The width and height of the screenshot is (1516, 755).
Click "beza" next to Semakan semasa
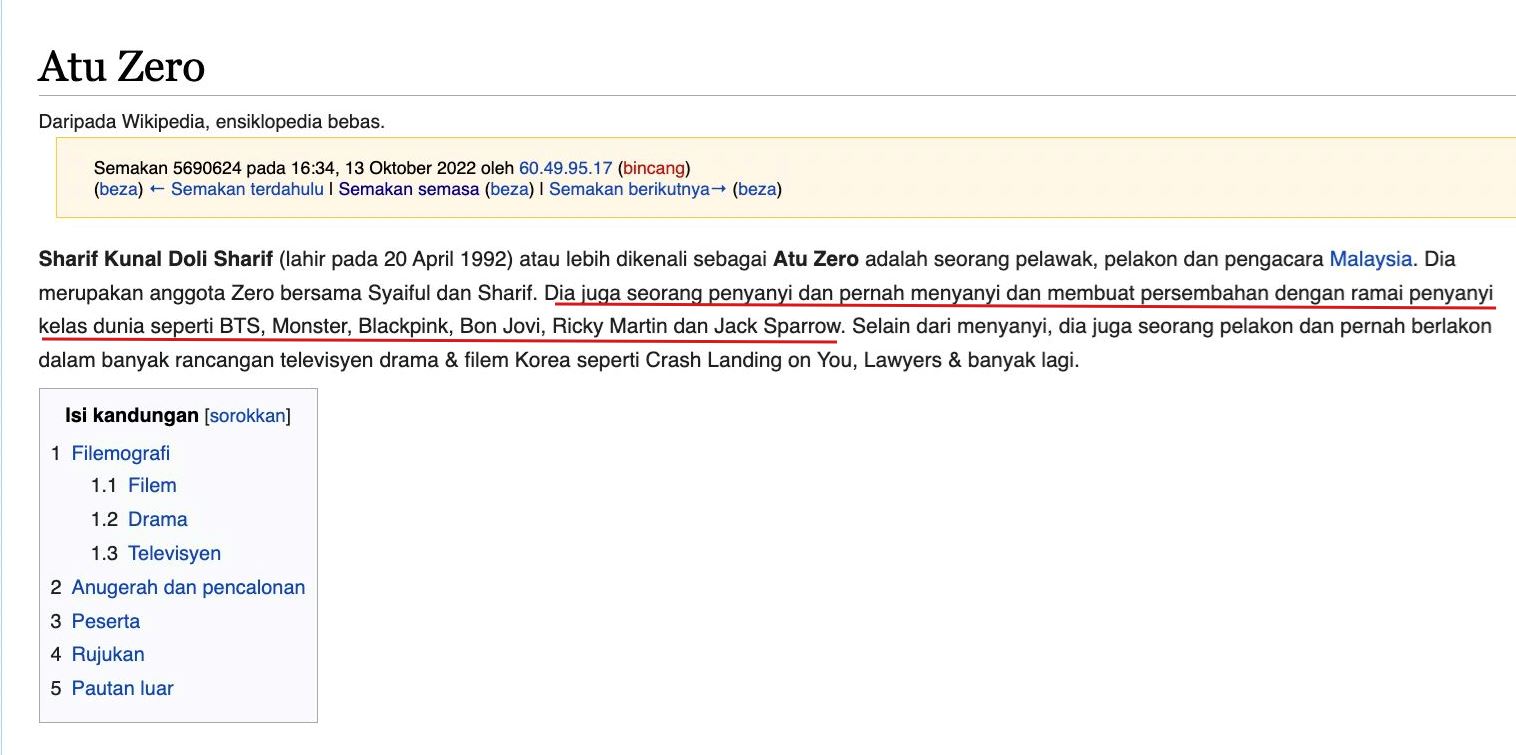[508, 188]
